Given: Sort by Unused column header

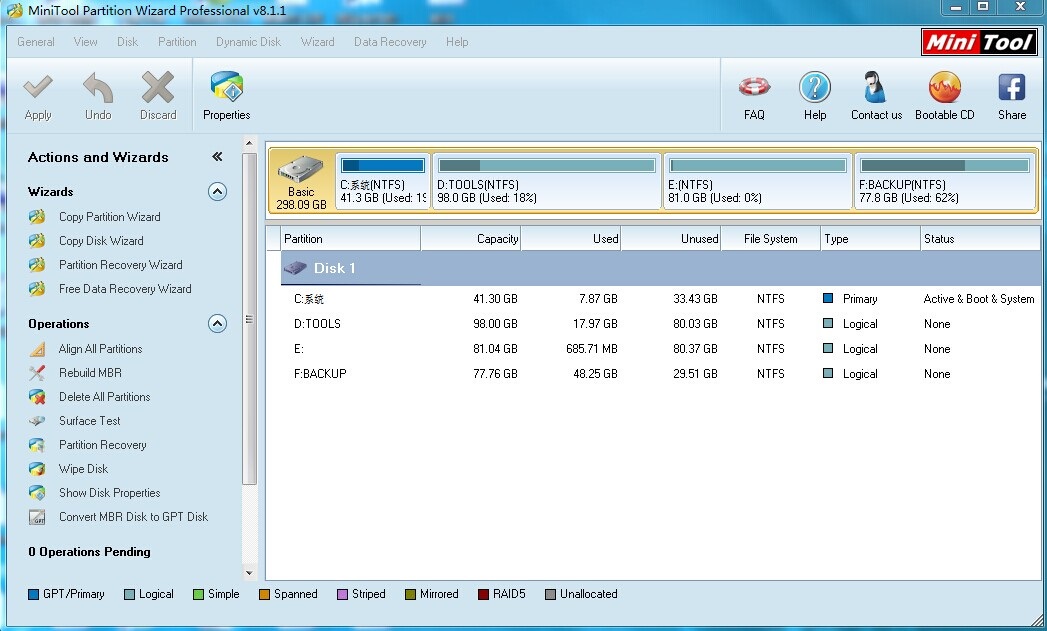Looking at the screenshot, I should (671, 239).
